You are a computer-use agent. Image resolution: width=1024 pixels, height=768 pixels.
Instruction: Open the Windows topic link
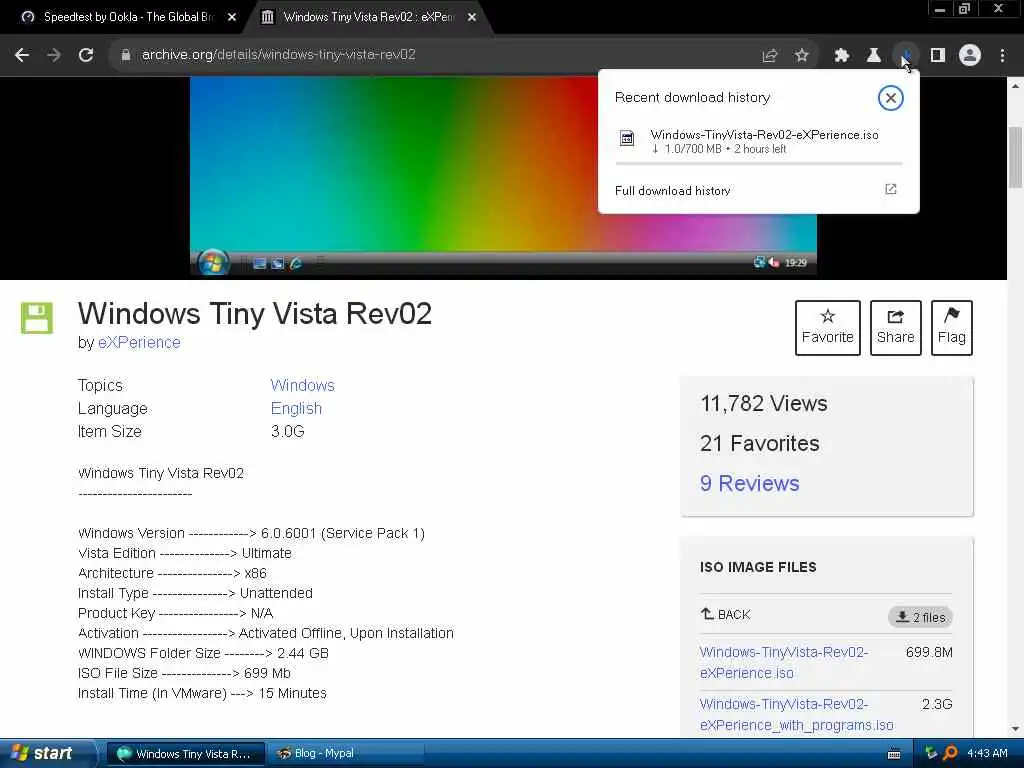pos(302,385)
